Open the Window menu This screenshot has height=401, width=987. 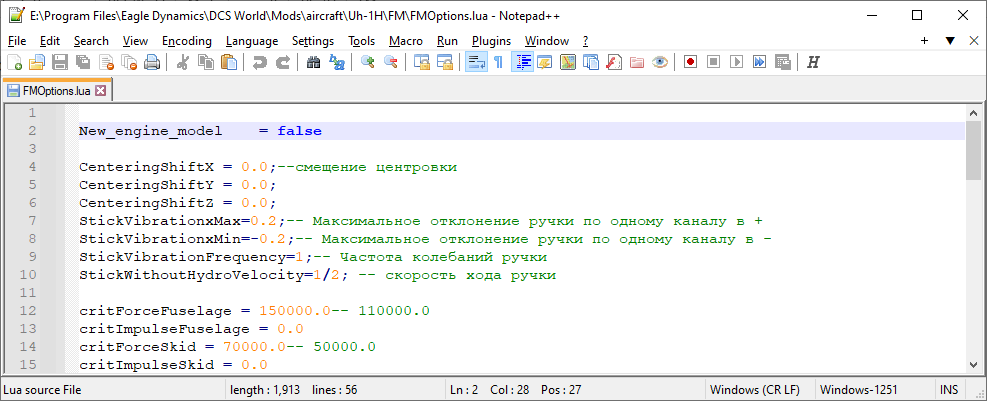[547, 41]
